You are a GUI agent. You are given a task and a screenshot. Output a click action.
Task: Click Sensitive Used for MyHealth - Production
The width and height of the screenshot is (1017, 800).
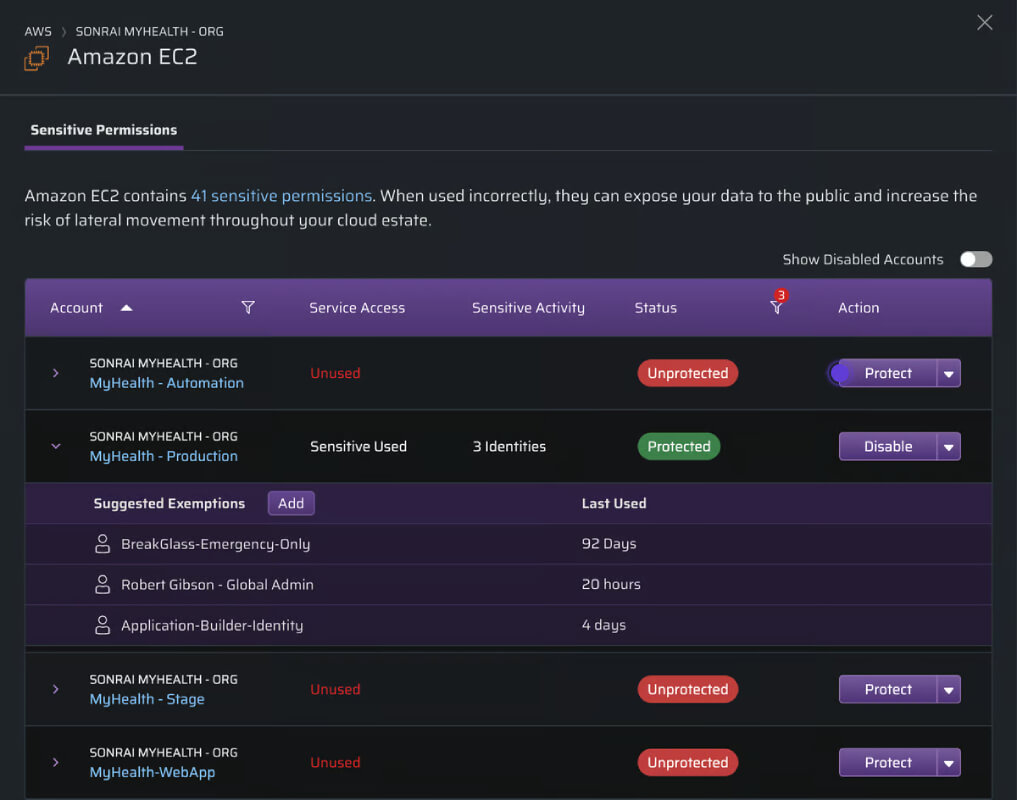click(x=359, y=446)
